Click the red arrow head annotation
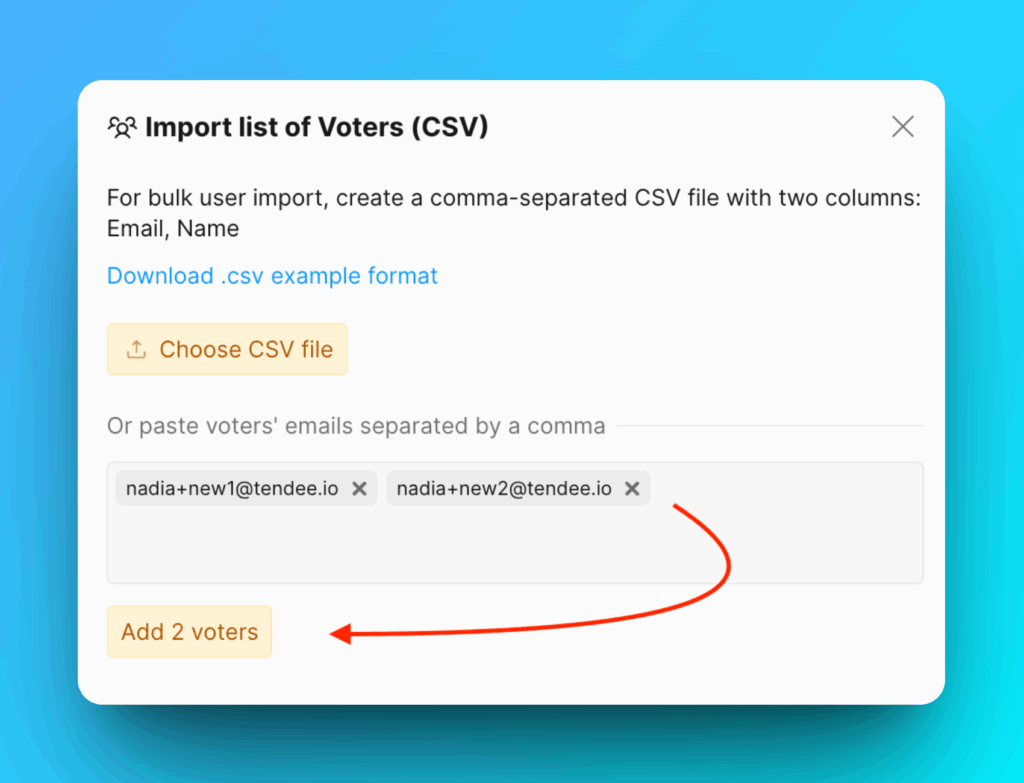Screen dimensions: 1024x783 pos(342,634)
